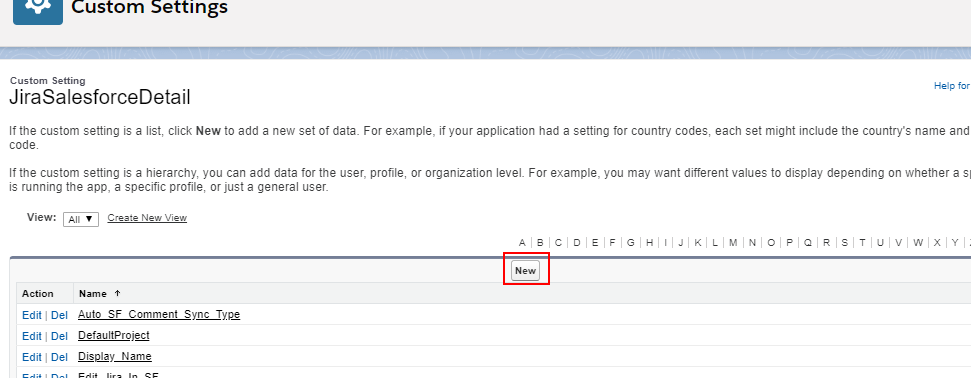Screen dimensions: 971x378
Task: Filter list by letter Q
Action: 808,242
